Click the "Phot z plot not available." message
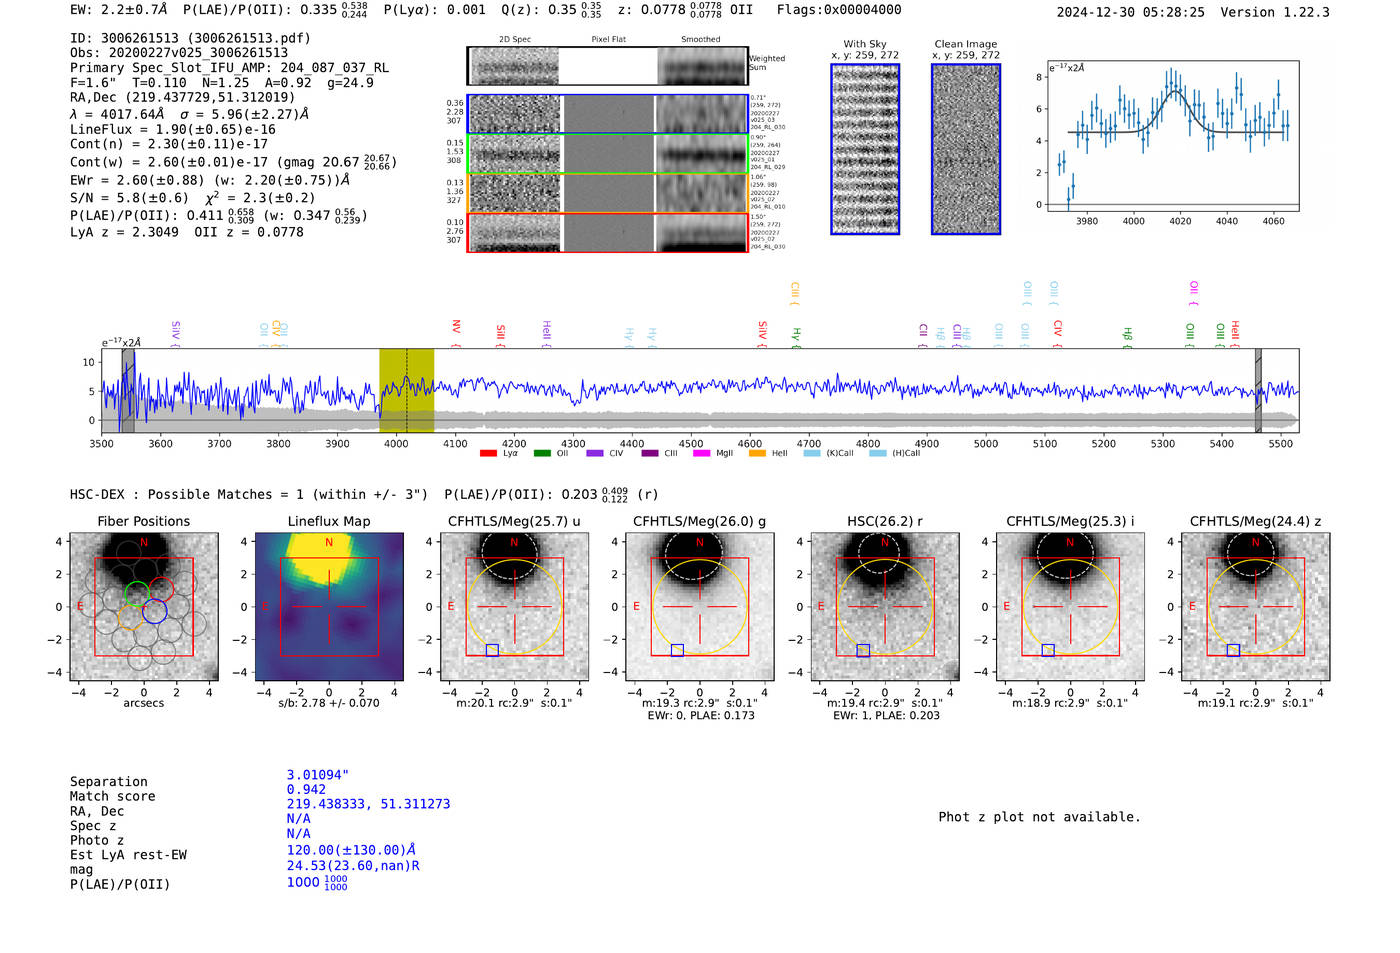Screen dimensions: 1400x953 coord(1039,817)
